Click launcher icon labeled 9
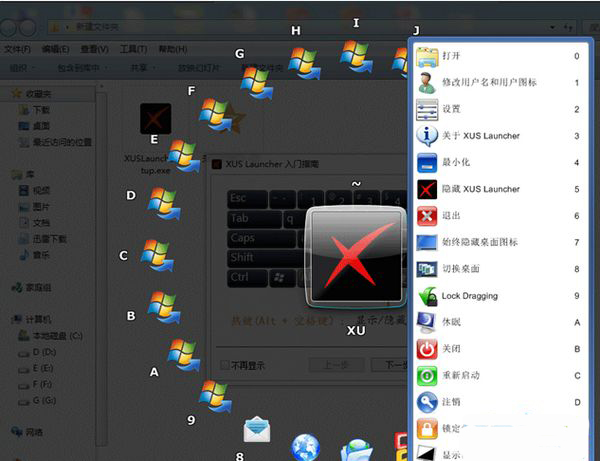 (x=215, y=396)
